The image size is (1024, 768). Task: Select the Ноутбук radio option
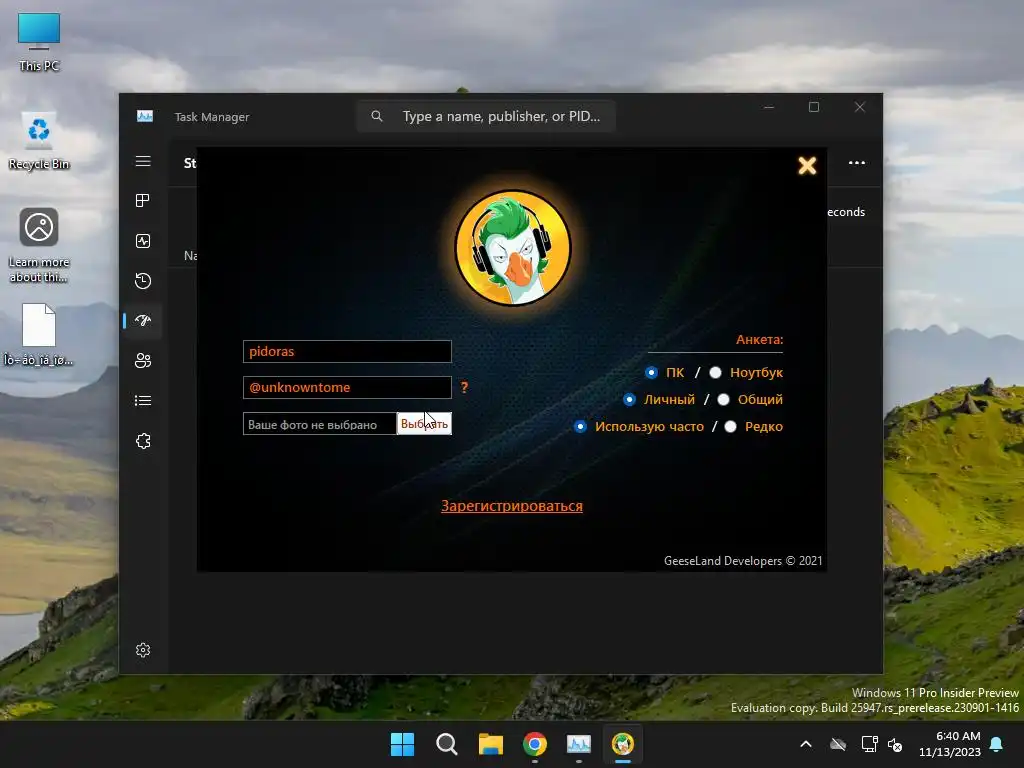[716, 372]
